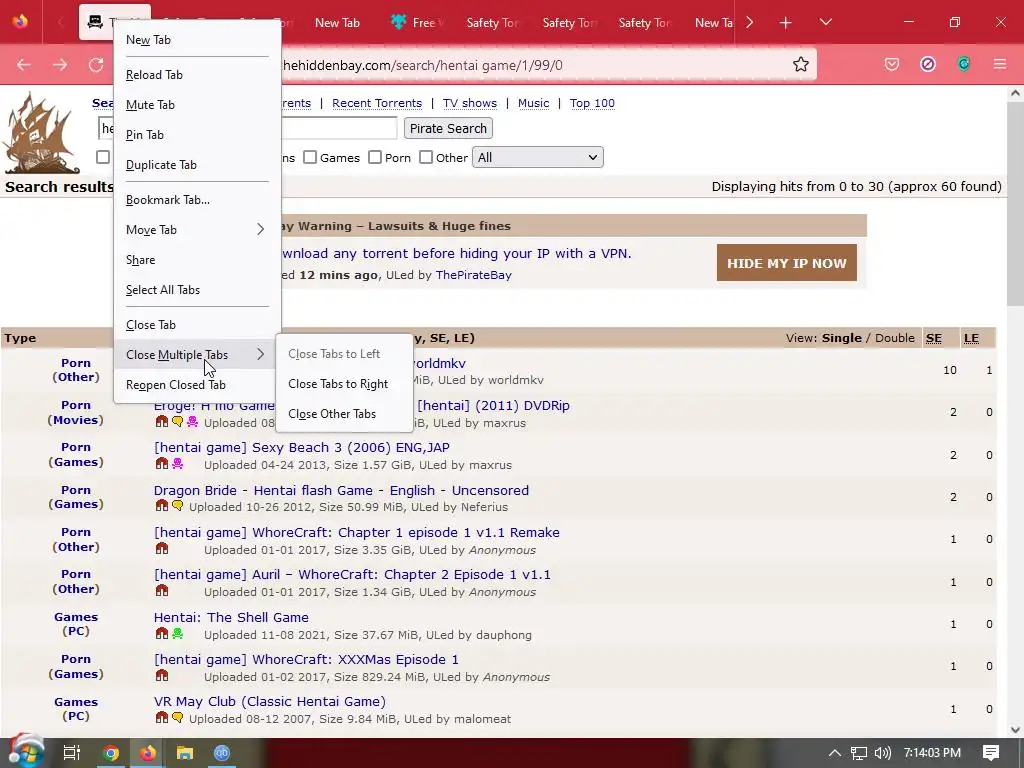Switch view to Double
Screen dimensions: 1024x768
(895, 338)
